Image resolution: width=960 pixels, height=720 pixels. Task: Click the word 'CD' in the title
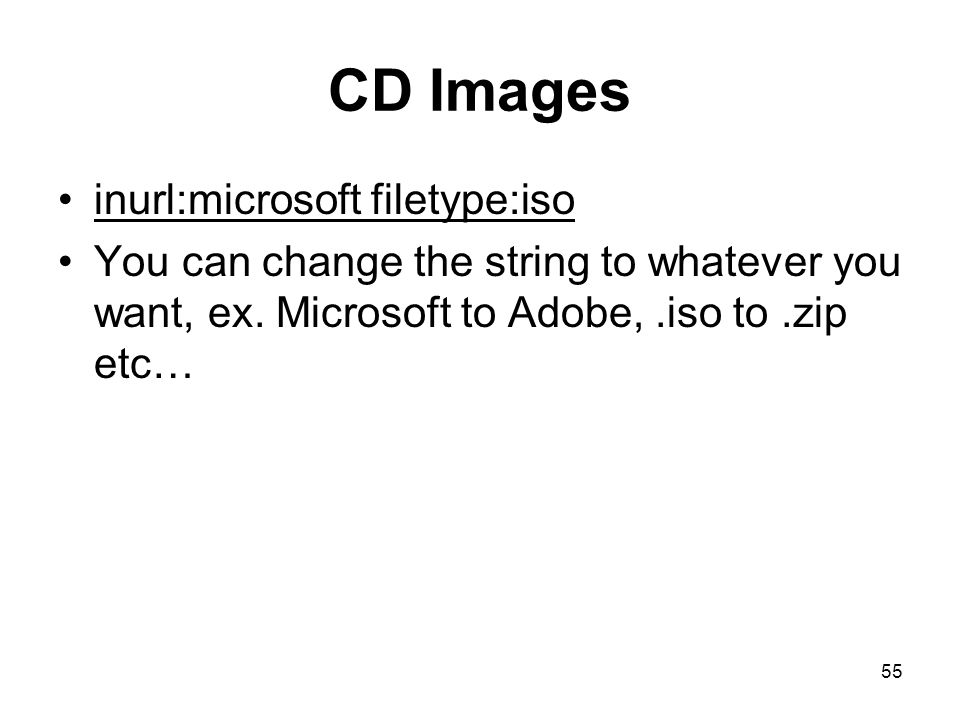click(370, 90)
